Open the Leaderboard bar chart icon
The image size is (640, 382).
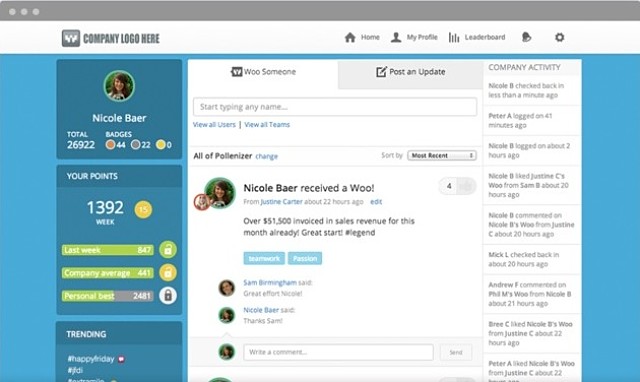[x=454, y=38]
